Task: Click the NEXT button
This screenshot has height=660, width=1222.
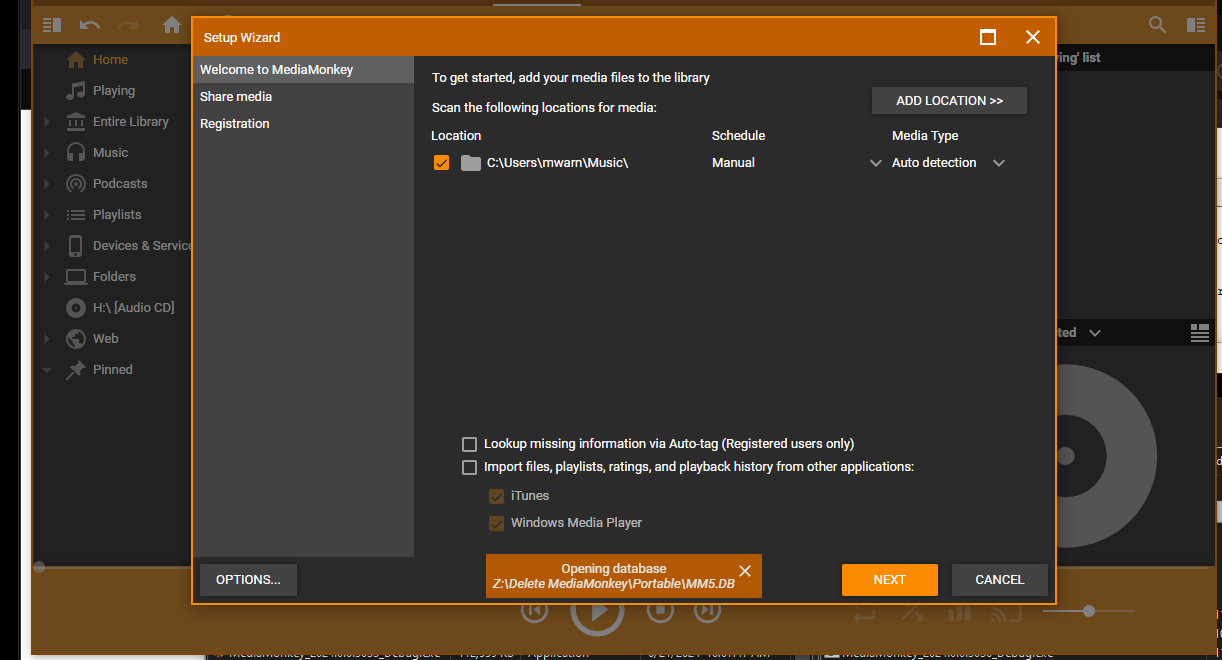Action: point(889,580)
